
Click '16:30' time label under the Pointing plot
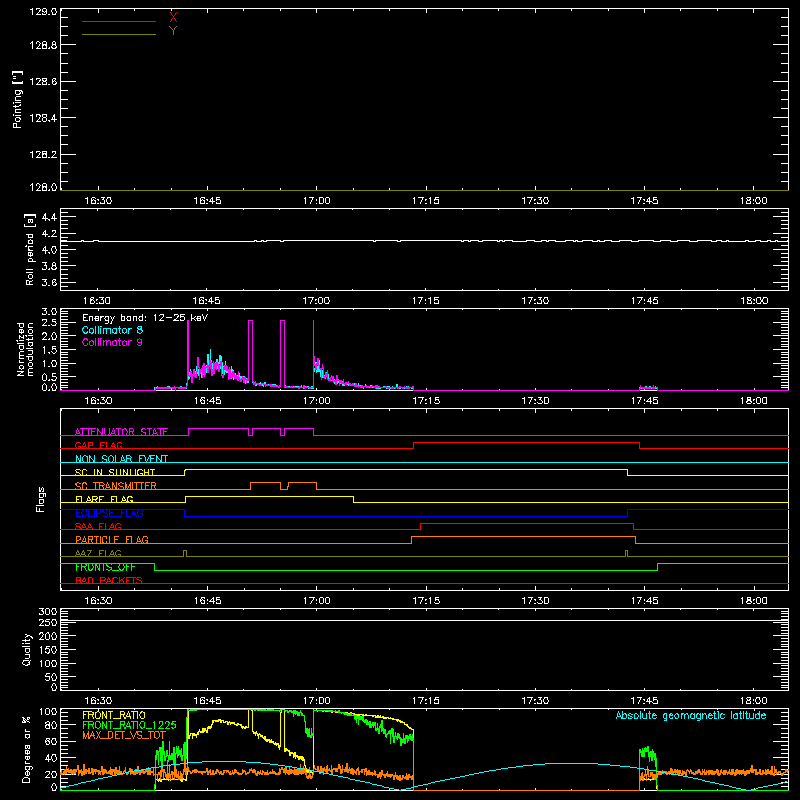tap(98, 201)
